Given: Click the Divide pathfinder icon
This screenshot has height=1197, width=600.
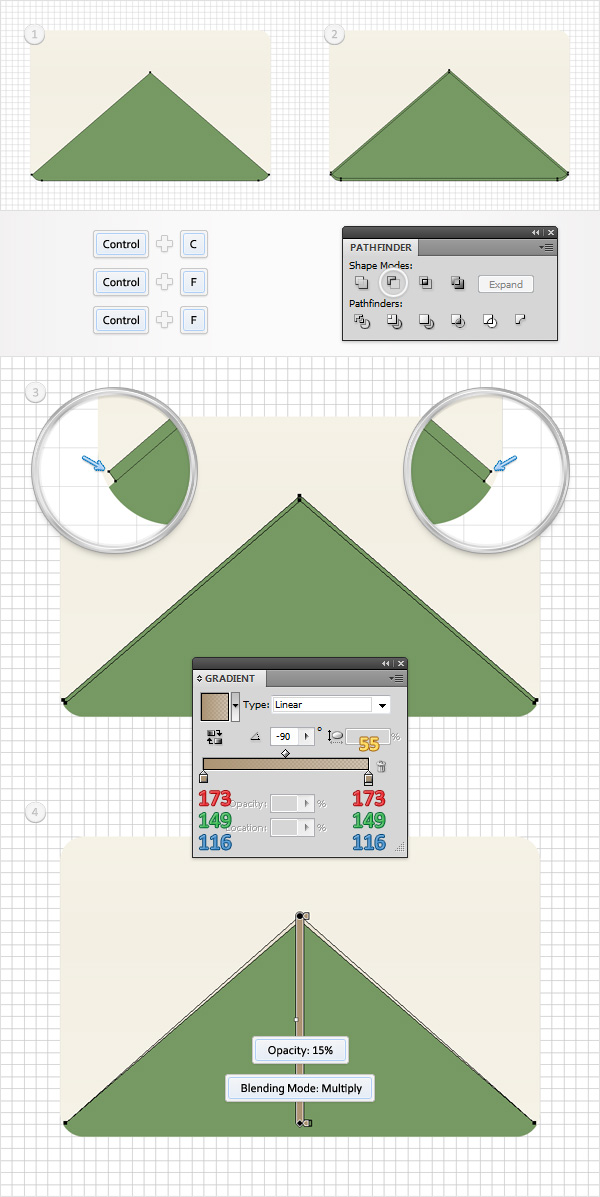Looking at the screenshot, I should [x=362, y=321].
